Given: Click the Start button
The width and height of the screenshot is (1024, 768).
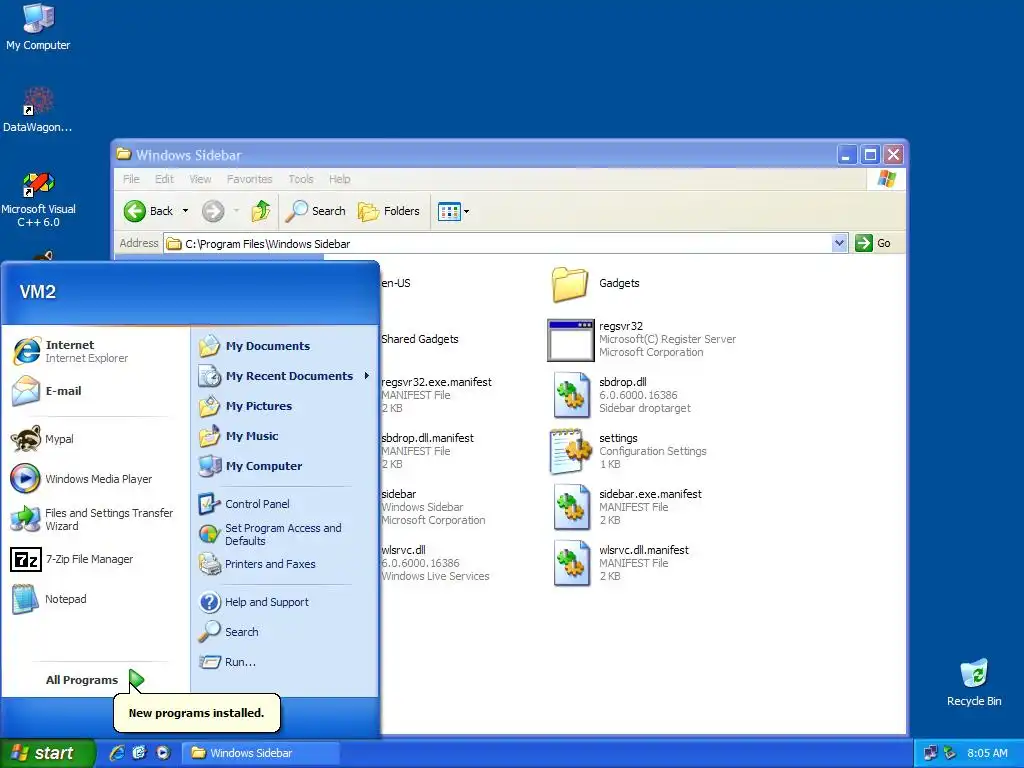Looking at the screenshot, I should coord(46,753).
